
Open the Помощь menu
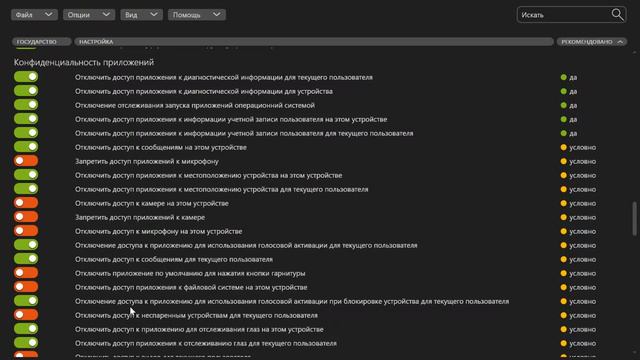(197, 15)
